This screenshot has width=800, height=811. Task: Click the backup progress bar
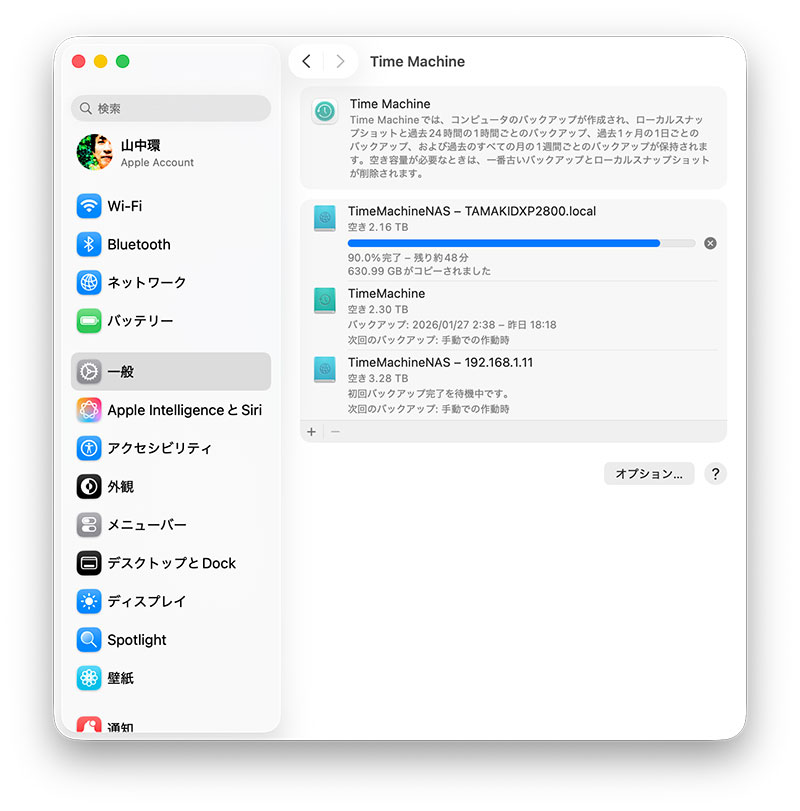pyautogui.click(x=521, y=243)
